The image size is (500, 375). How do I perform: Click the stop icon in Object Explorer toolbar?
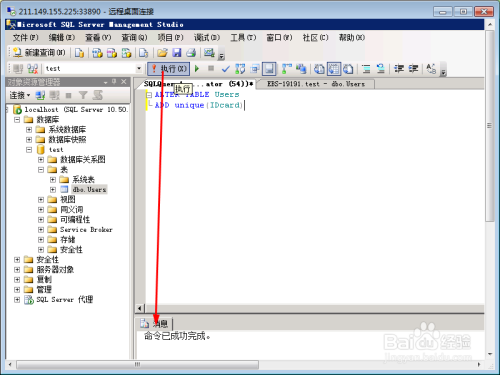[69, 96]
